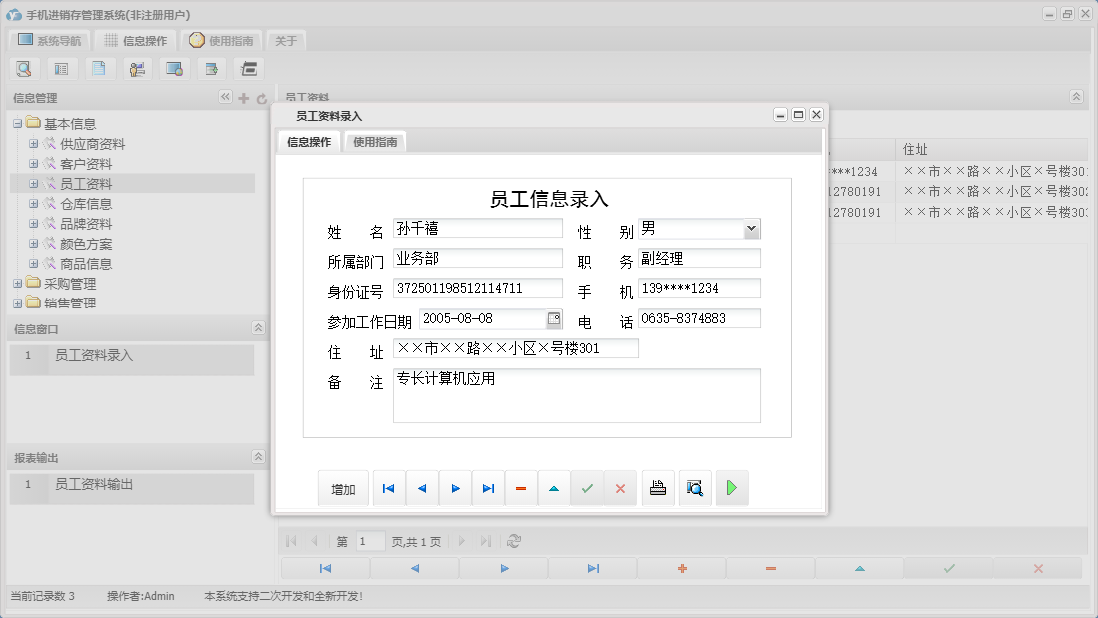Select the search/query toolbar icon
The width and height of the screenshot is (1098, 618).
(x=24, y=69)
